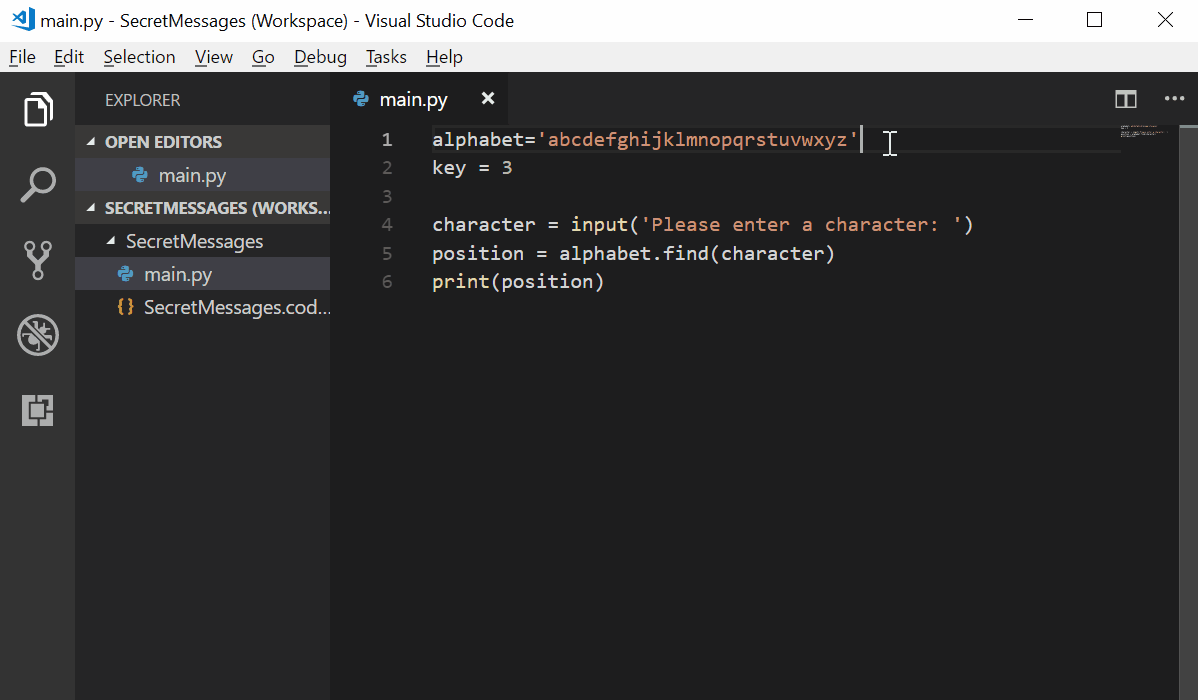Click the SECRETMESSAGES (WORKS... header text
The height and width of the screenshot is (700, 1198).
click(217, 208)
